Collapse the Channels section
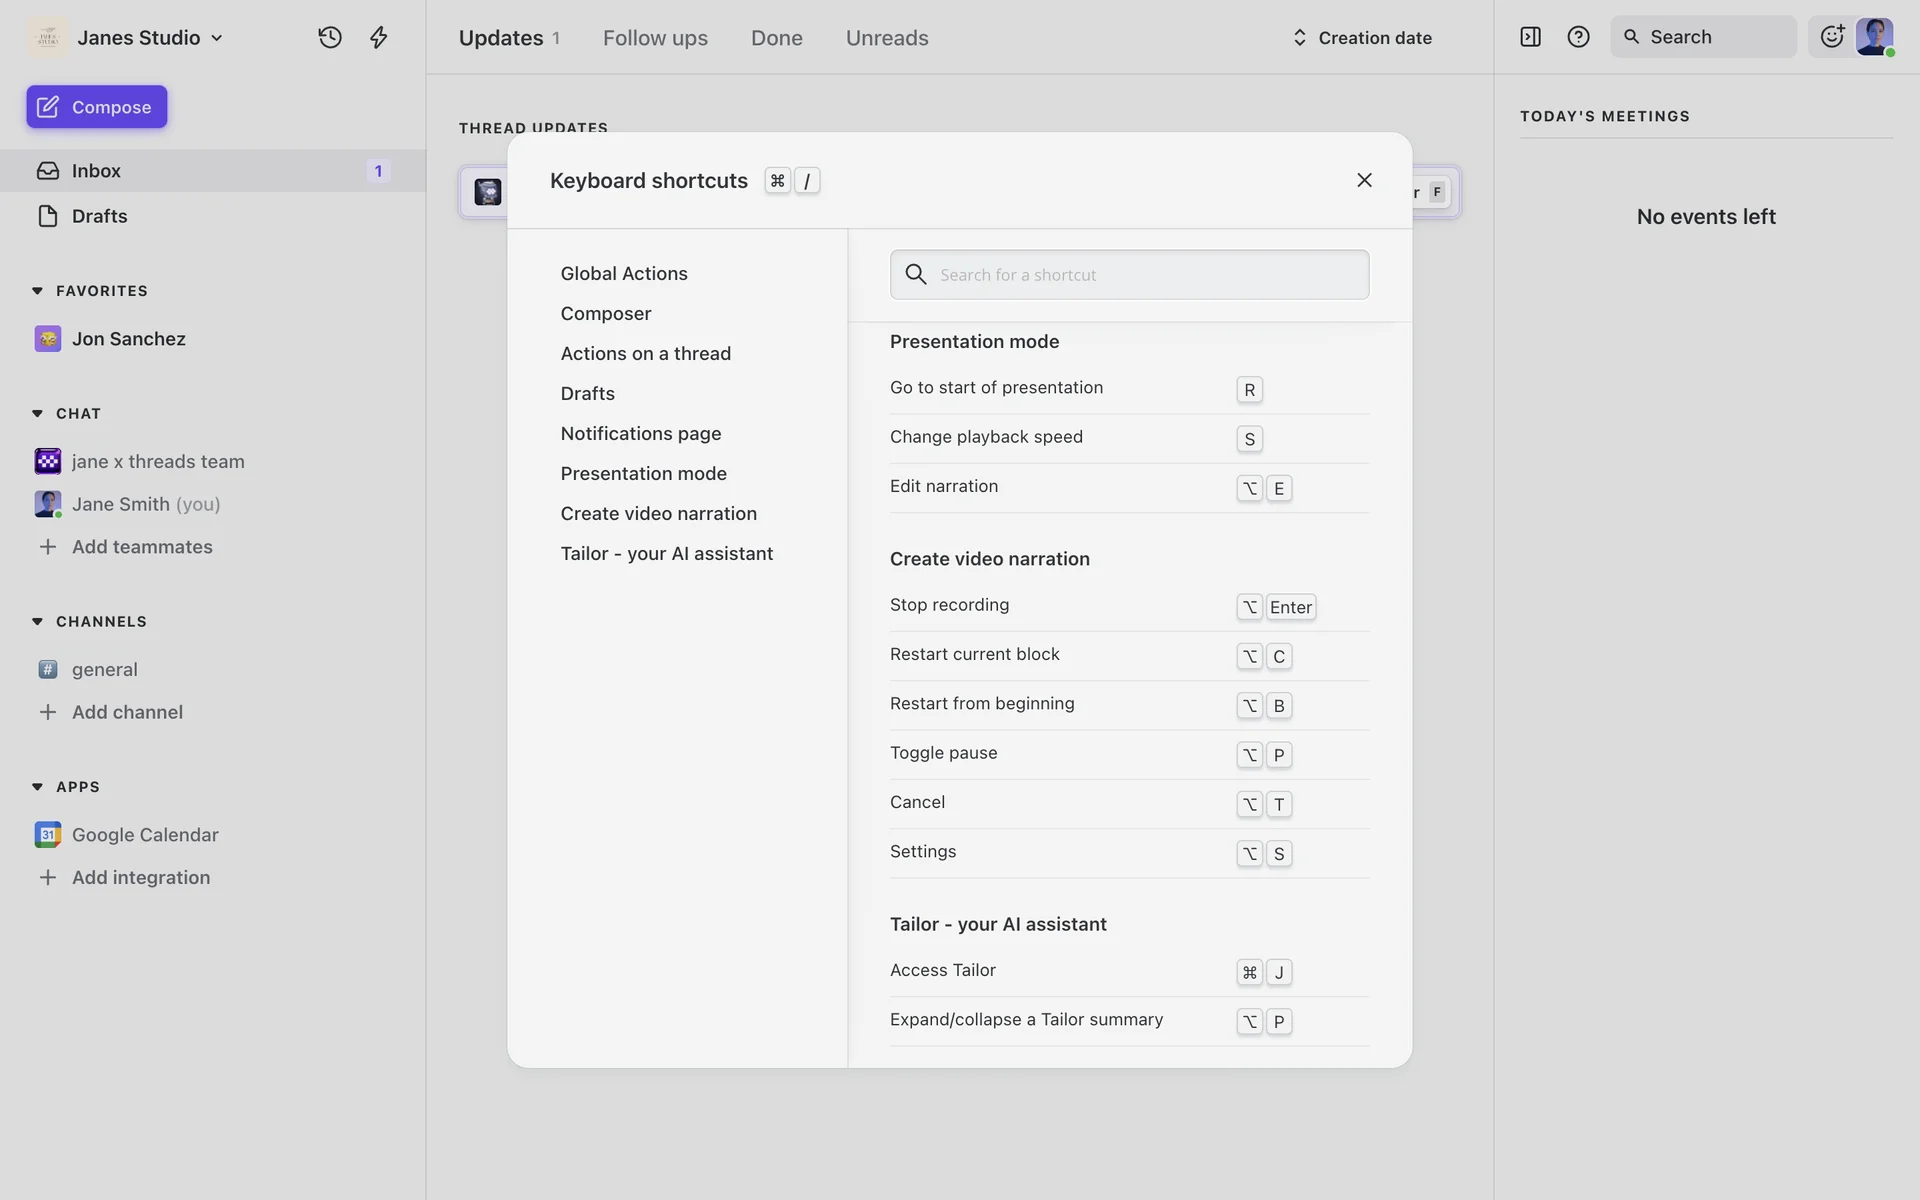The image size is (1920, 1200). tap(37, 621)
